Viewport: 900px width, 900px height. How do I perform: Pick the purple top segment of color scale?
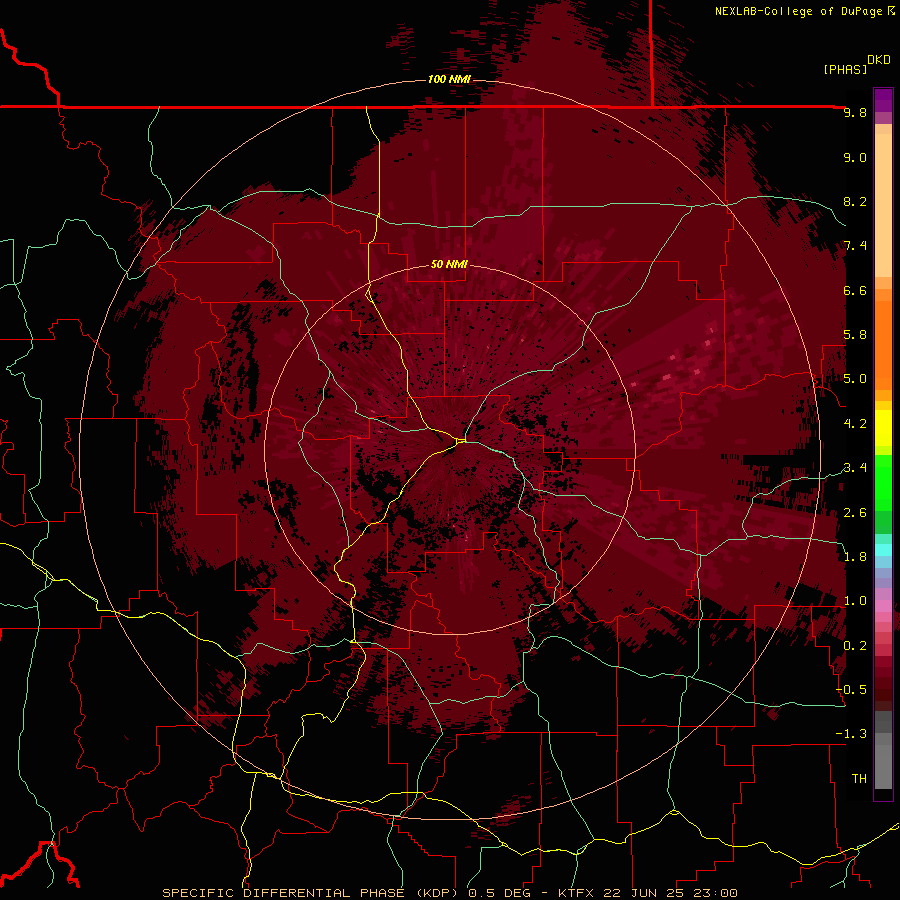coord(883,100)
